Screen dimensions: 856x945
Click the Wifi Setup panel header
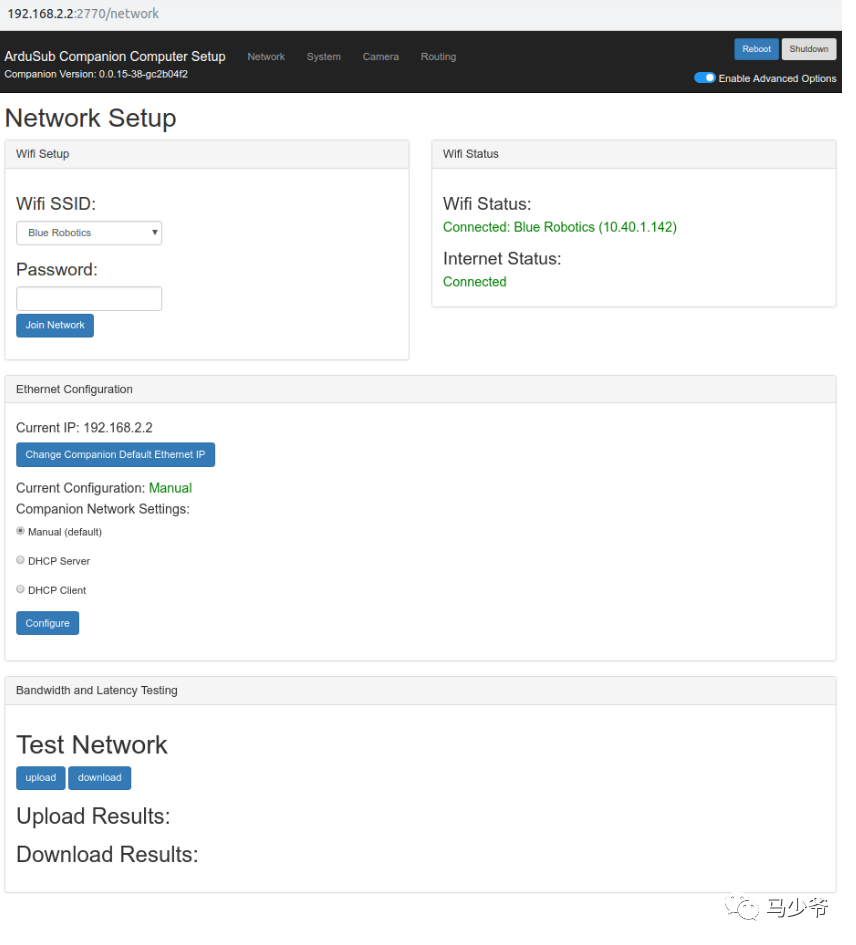tap(43, 154)
